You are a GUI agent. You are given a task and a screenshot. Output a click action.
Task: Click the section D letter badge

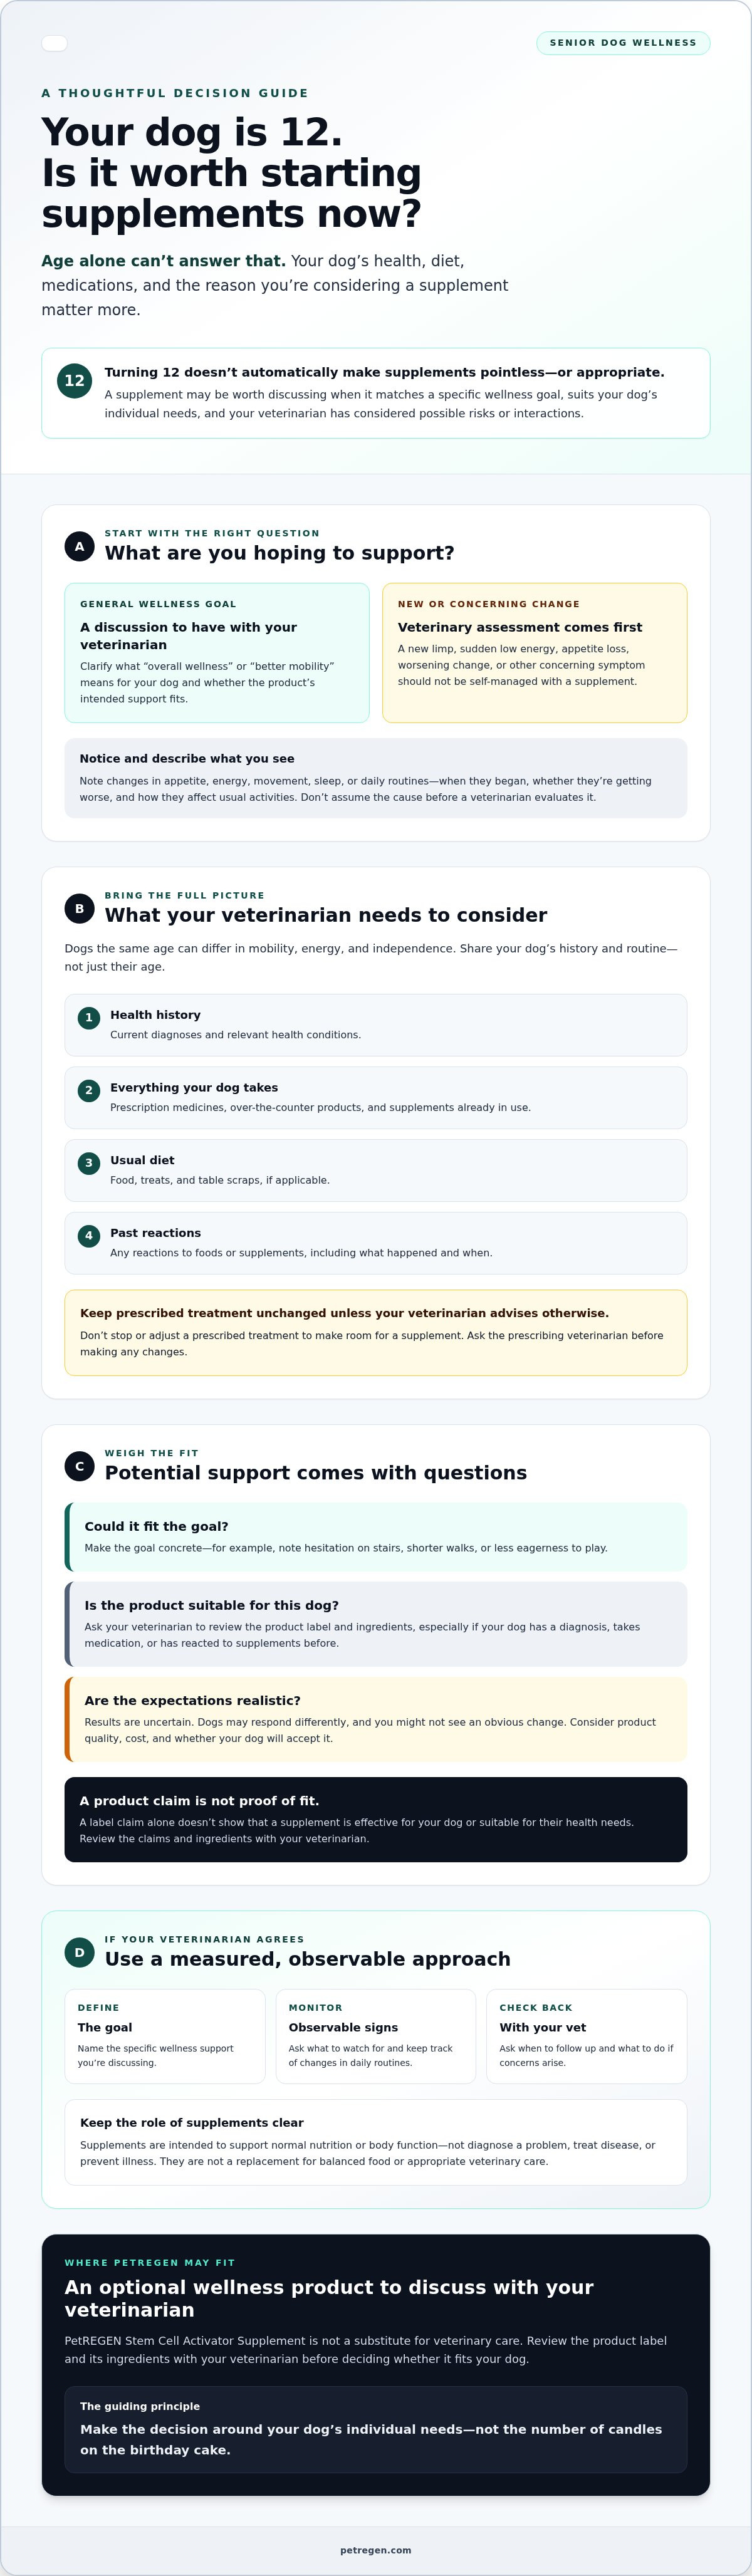[79, 1952]
